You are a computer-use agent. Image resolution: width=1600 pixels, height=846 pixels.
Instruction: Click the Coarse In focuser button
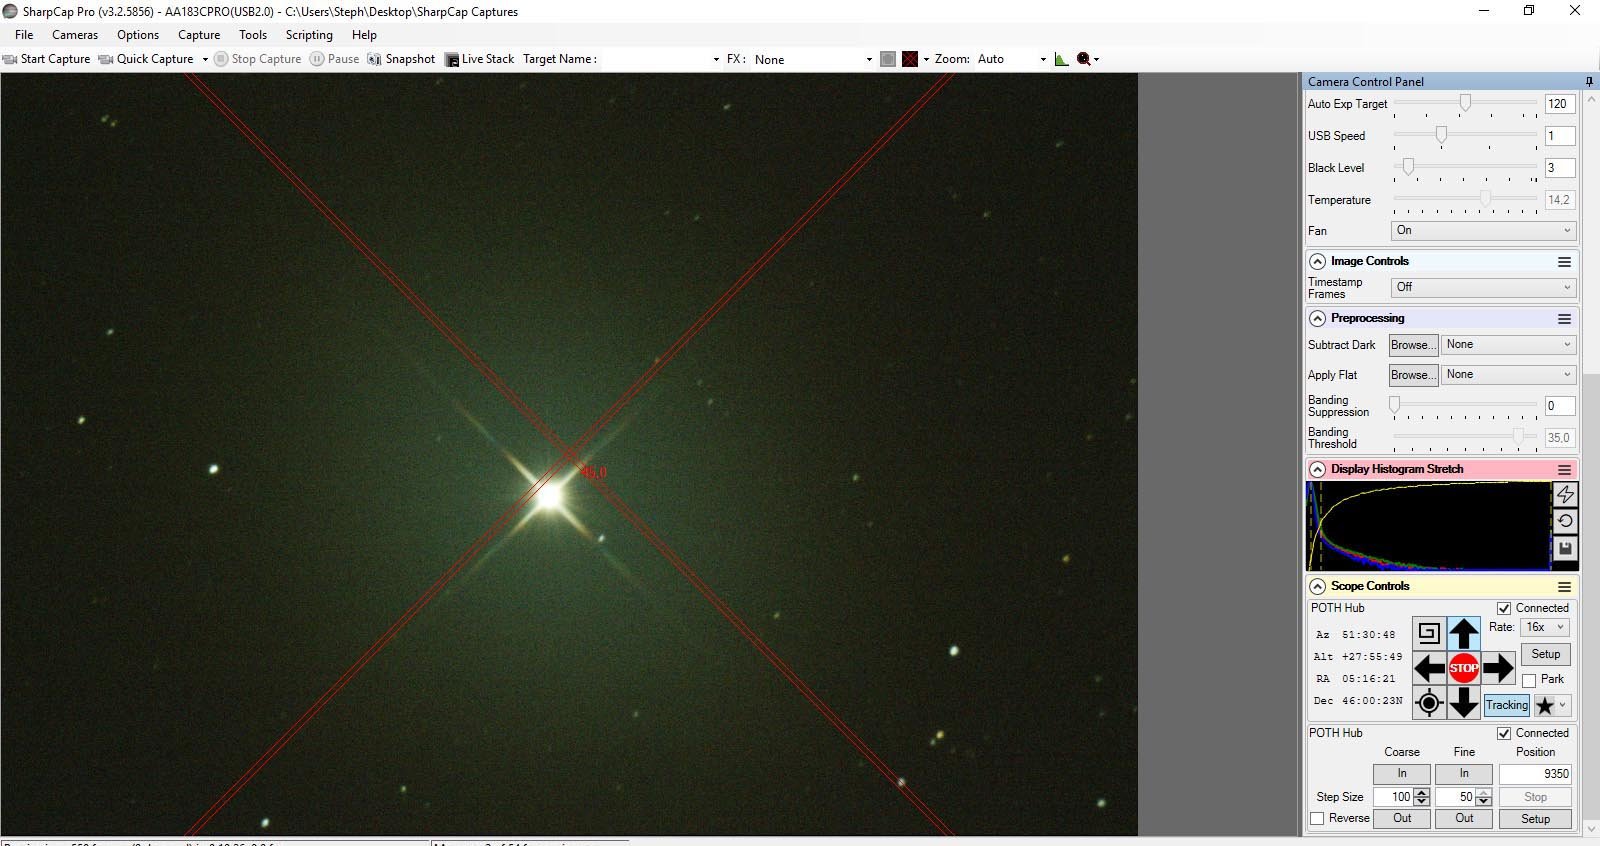pyautogui.click(x=1402, y=774)
